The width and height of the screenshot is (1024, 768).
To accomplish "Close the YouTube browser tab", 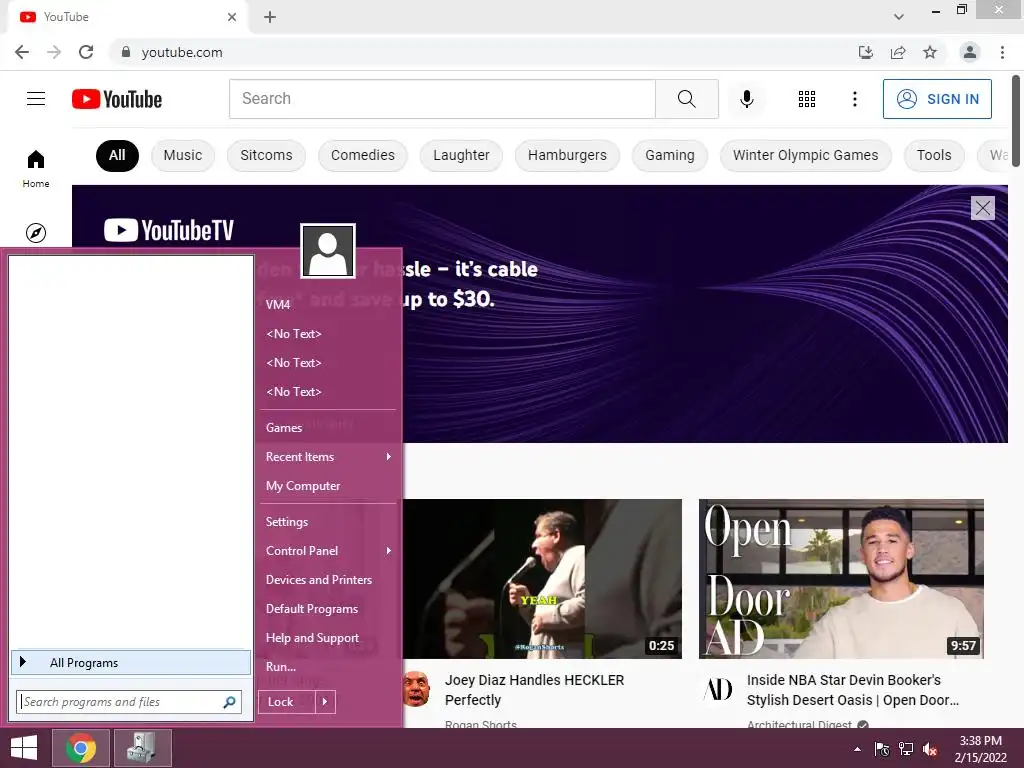I will 232,17.
